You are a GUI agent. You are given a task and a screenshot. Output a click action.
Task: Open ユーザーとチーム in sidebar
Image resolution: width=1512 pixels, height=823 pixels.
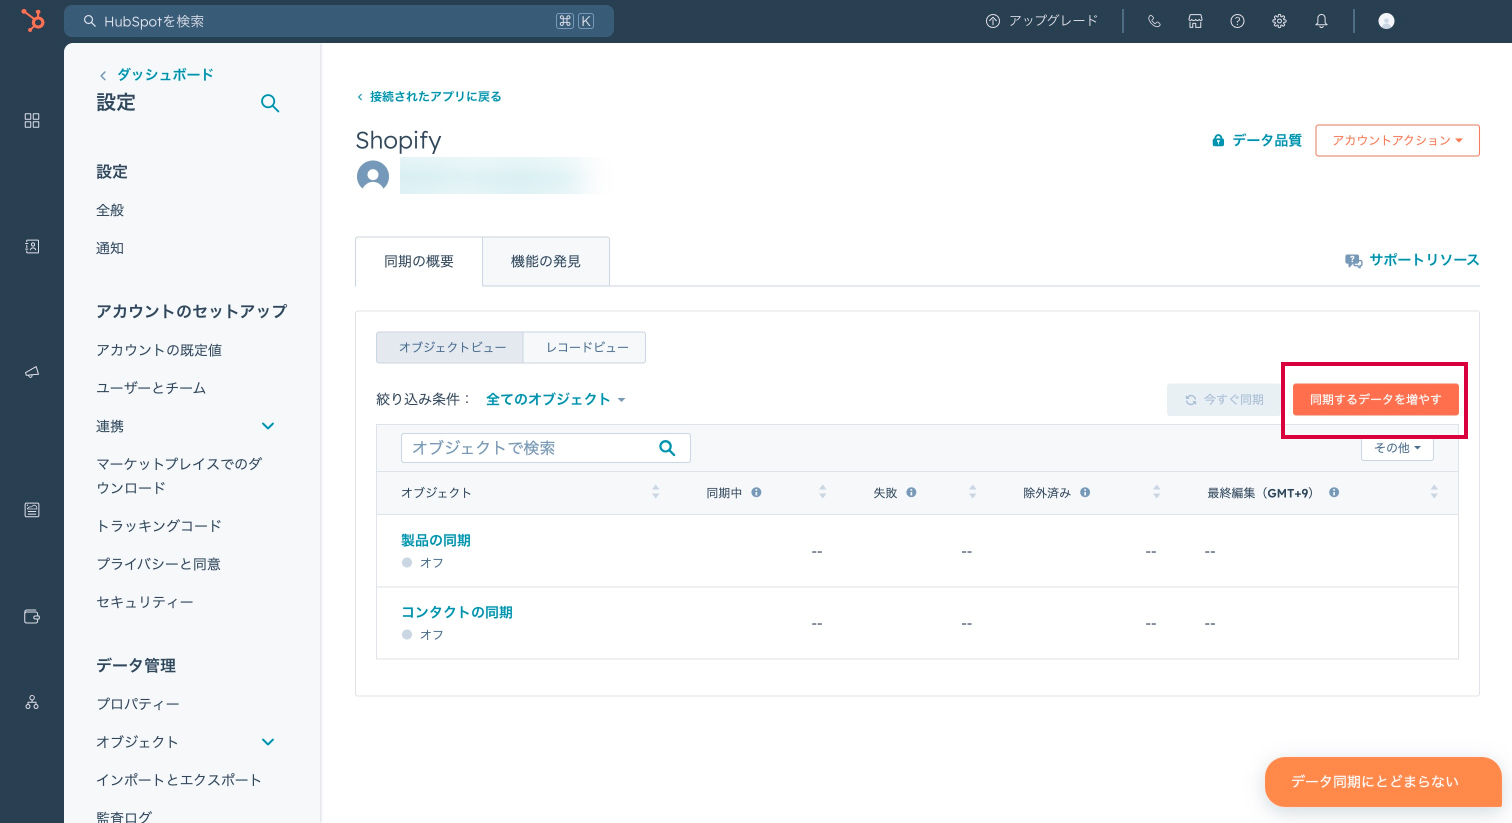151,388
